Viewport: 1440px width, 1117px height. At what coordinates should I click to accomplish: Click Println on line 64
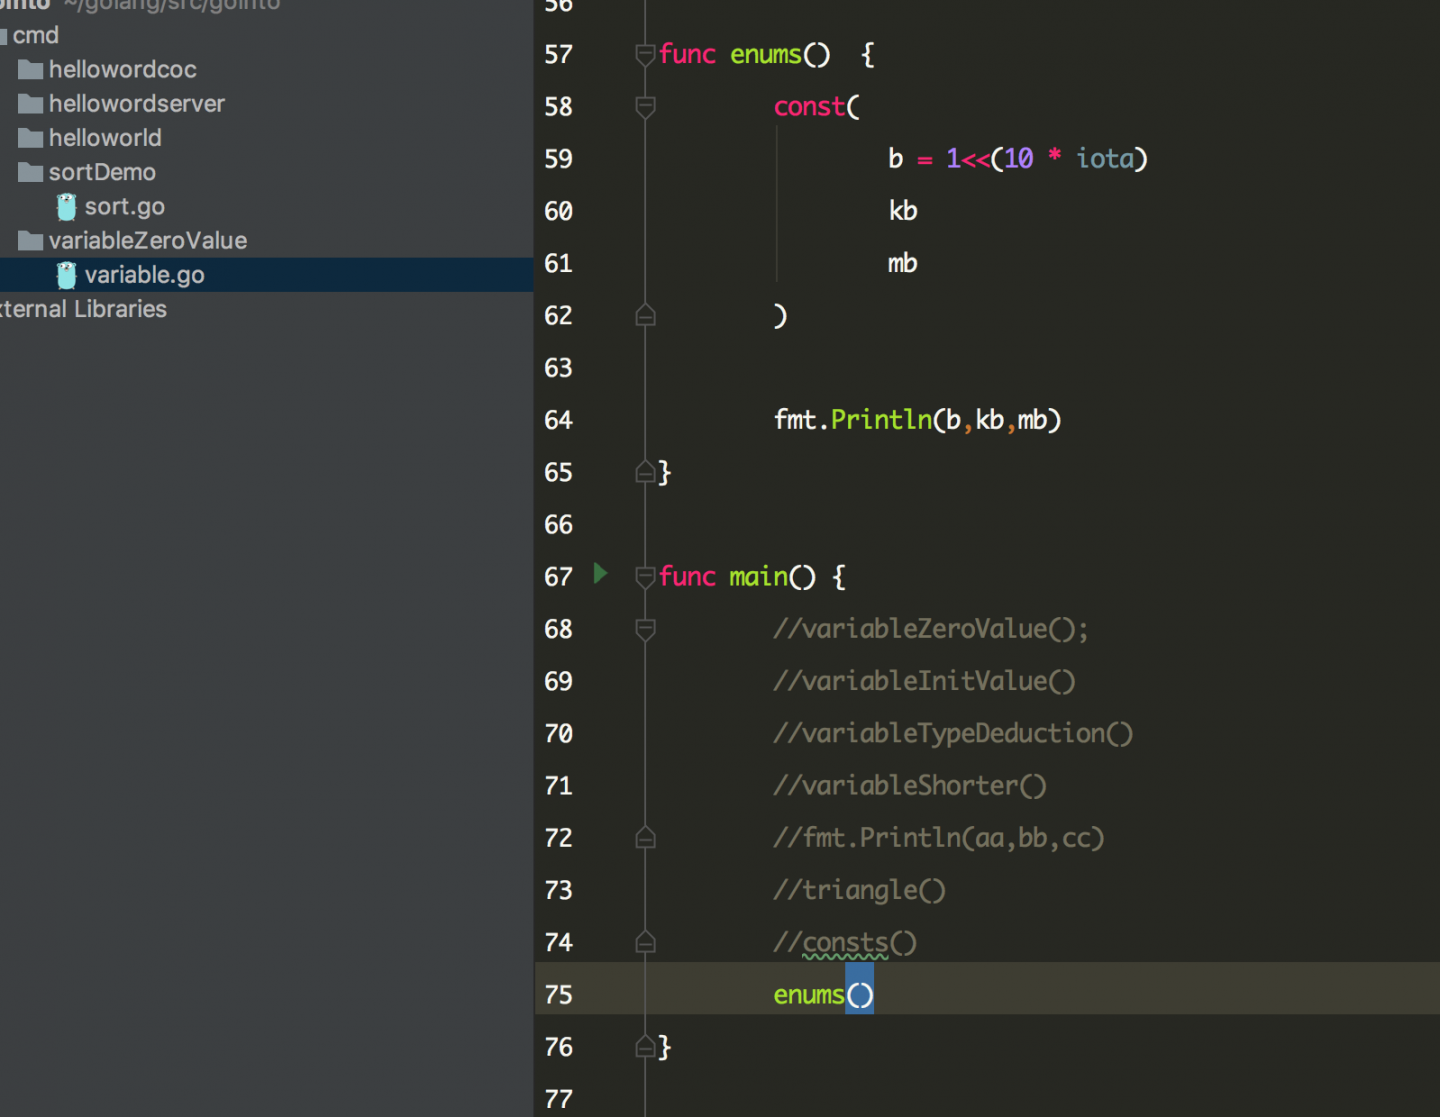pyautogui.click(x=881, y=420)
